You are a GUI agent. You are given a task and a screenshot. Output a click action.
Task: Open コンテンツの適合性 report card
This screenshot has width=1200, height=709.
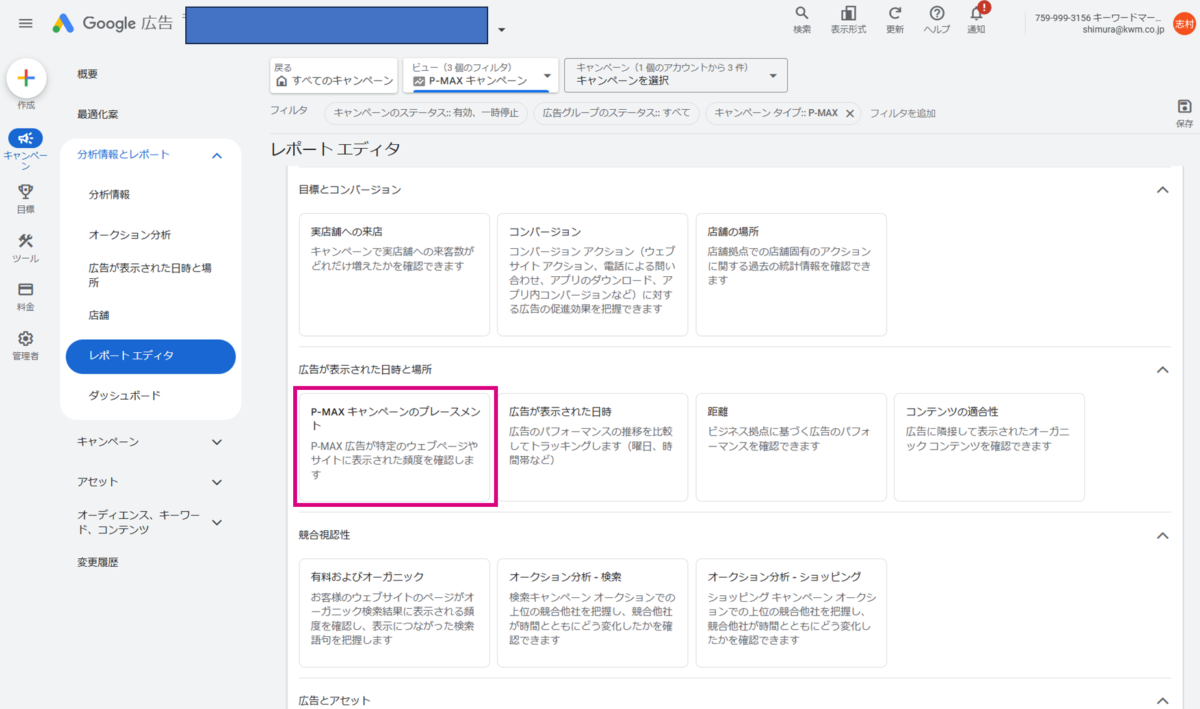coord(989,447)
